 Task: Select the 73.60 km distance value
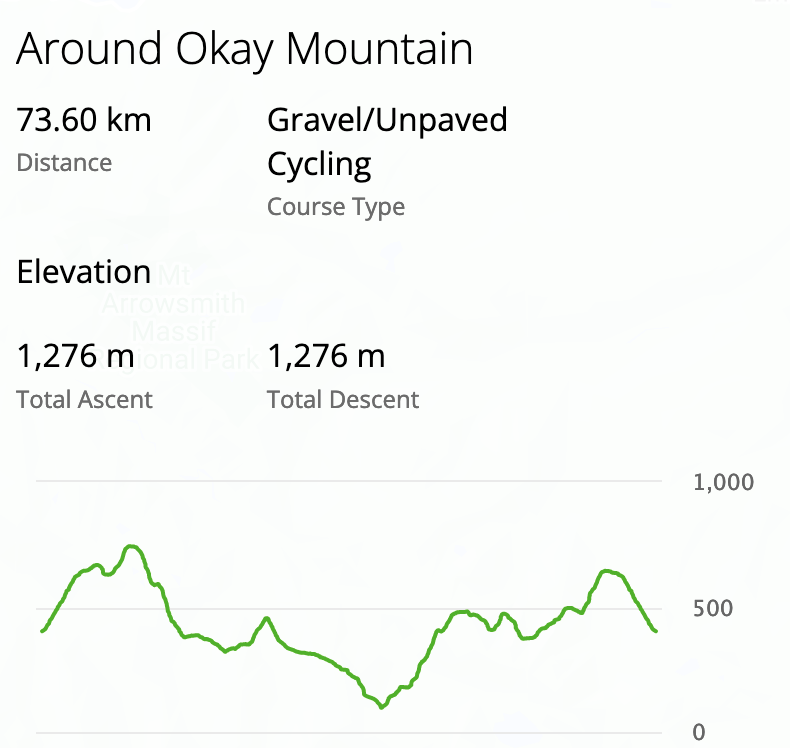click(84, 121)
